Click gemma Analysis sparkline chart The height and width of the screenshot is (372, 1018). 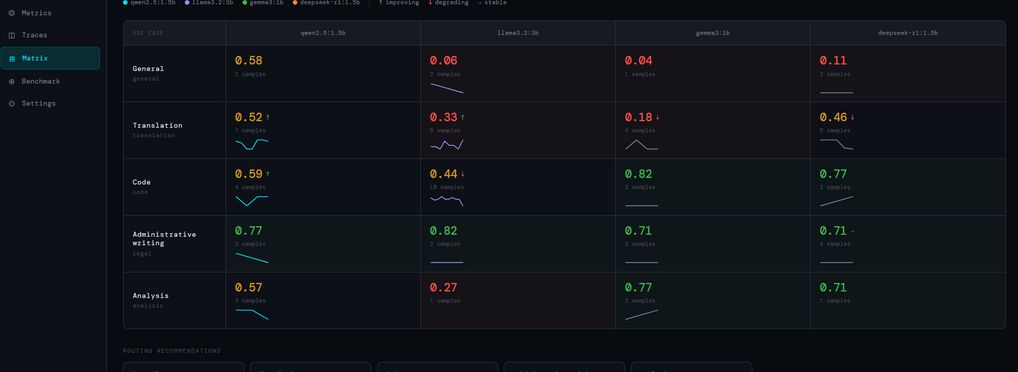pos(641,314)
